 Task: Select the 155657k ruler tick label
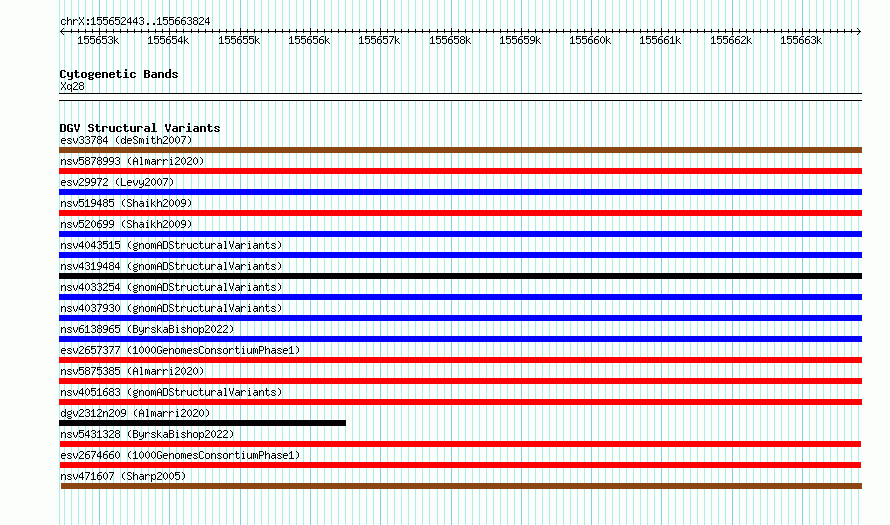point(379,40)
